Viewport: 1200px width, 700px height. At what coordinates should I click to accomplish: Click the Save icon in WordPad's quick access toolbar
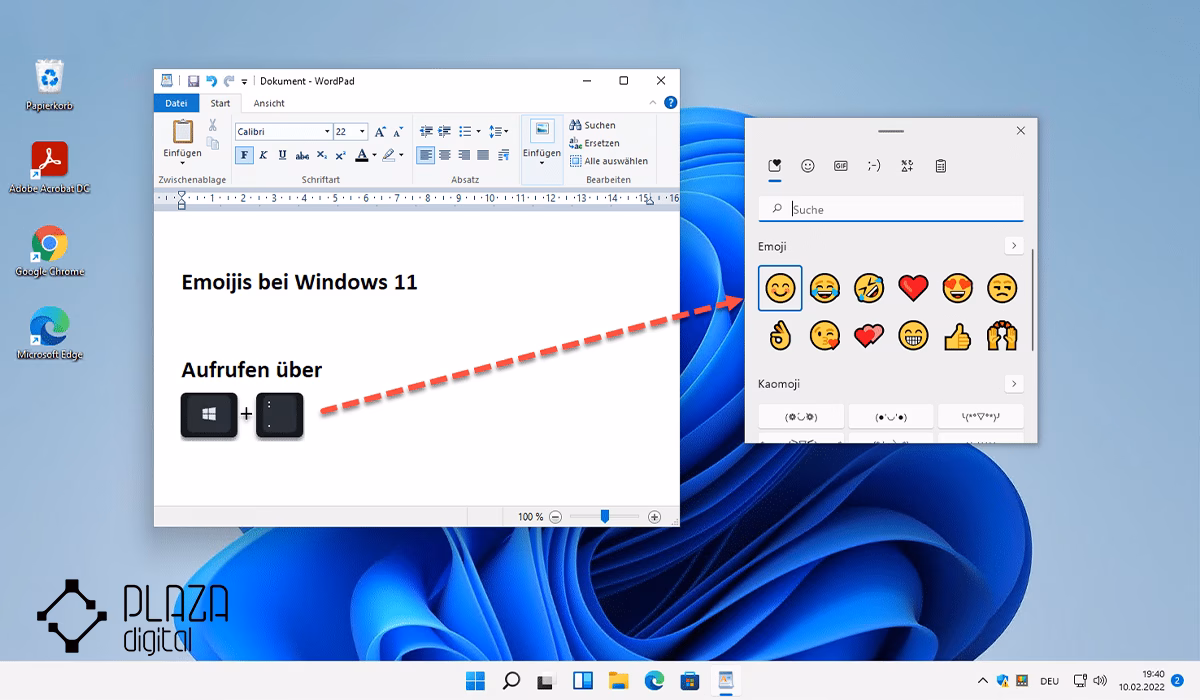193,81
